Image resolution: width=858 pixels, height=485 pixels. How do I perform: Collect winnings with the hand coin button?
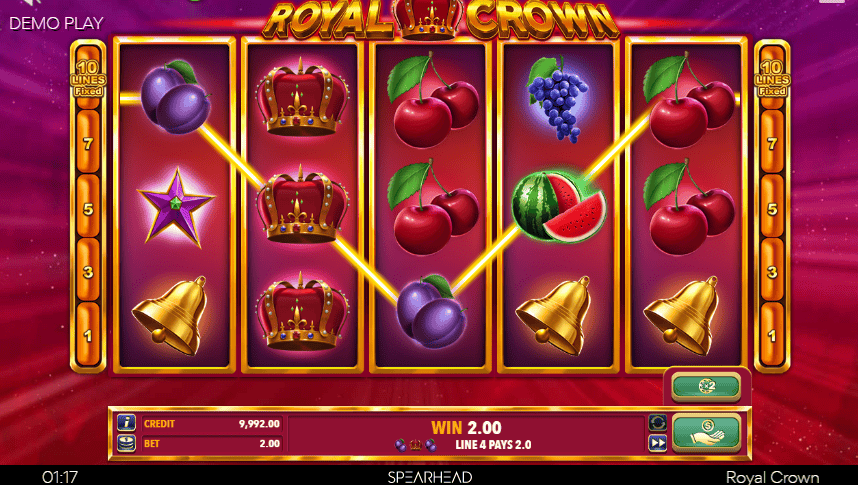[x=706, y=432]
